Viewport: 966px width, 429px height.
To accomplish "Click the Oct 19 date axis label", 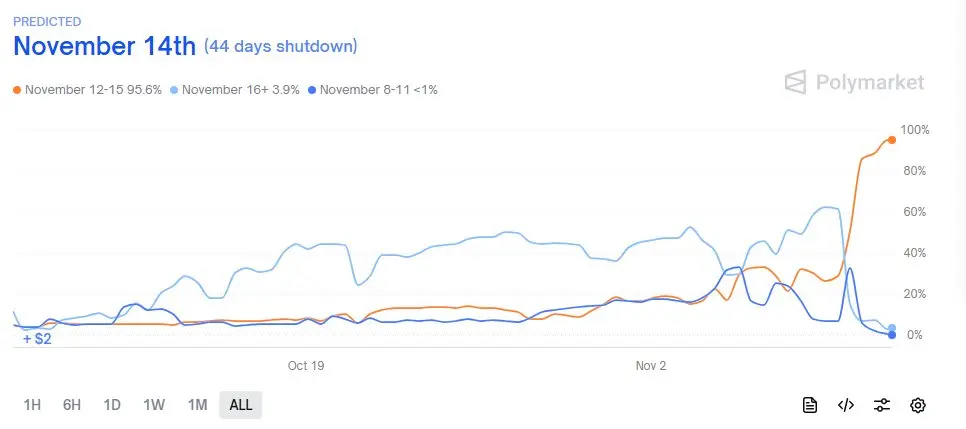I will coord(306,366).
